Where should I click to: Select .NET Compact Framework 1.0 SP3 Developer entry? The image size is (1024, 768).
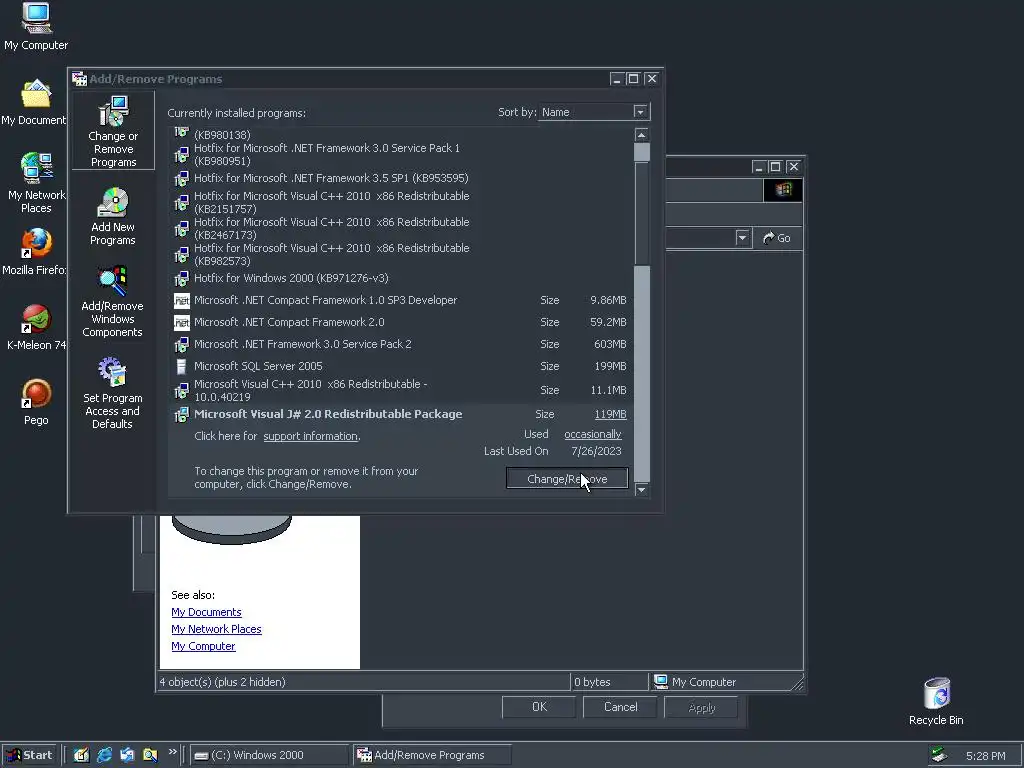400,300
